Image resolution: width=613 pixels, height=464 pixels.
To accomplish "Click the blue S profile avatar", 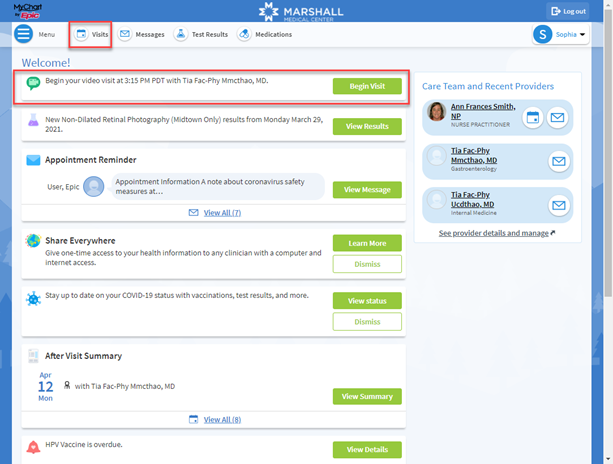I will point(543,34).
